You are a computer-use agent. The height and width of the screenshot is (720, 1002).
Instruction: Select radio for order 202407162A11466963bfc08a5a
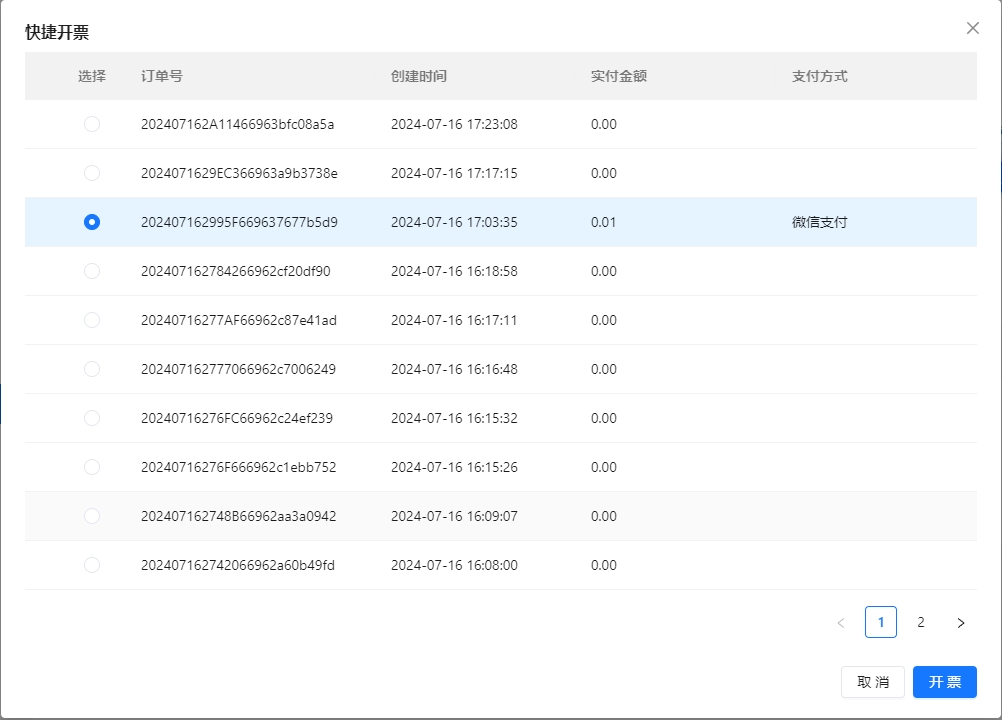click(92, 124)
